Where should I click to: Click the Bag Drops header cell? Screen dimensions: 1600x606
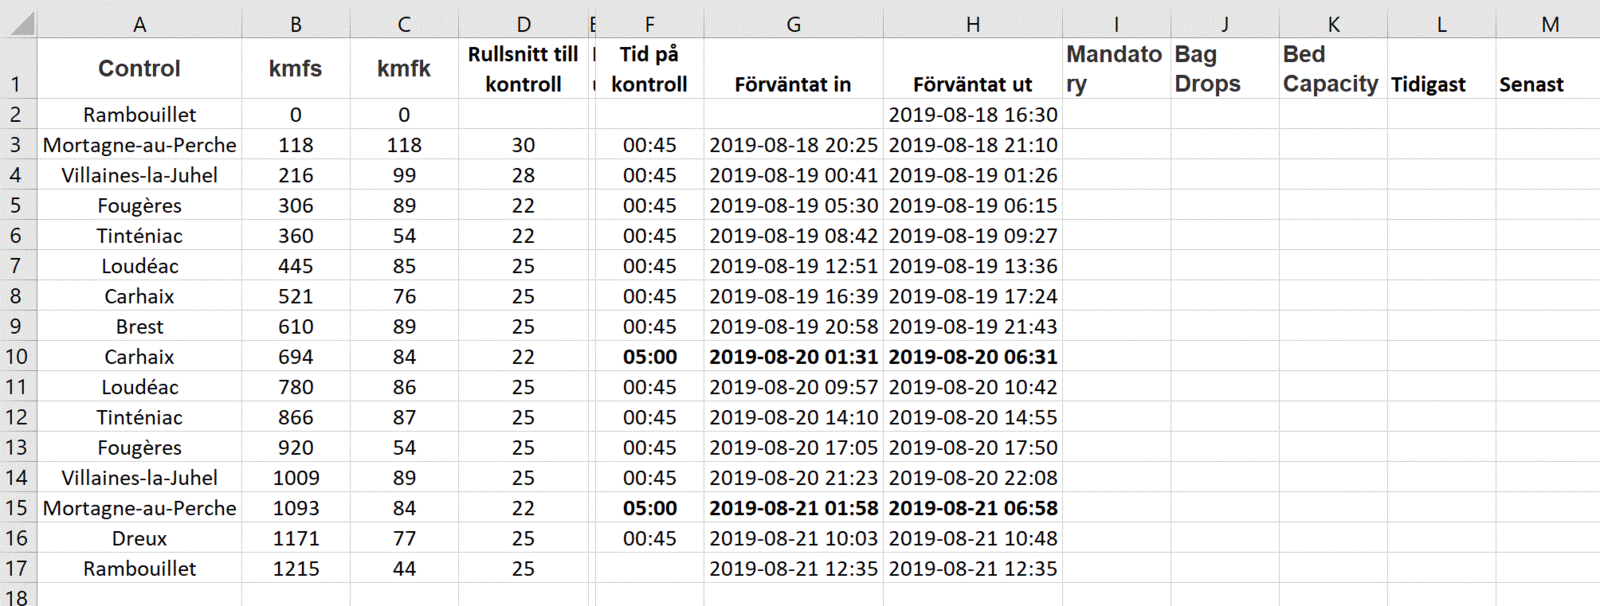point(1224,69)
